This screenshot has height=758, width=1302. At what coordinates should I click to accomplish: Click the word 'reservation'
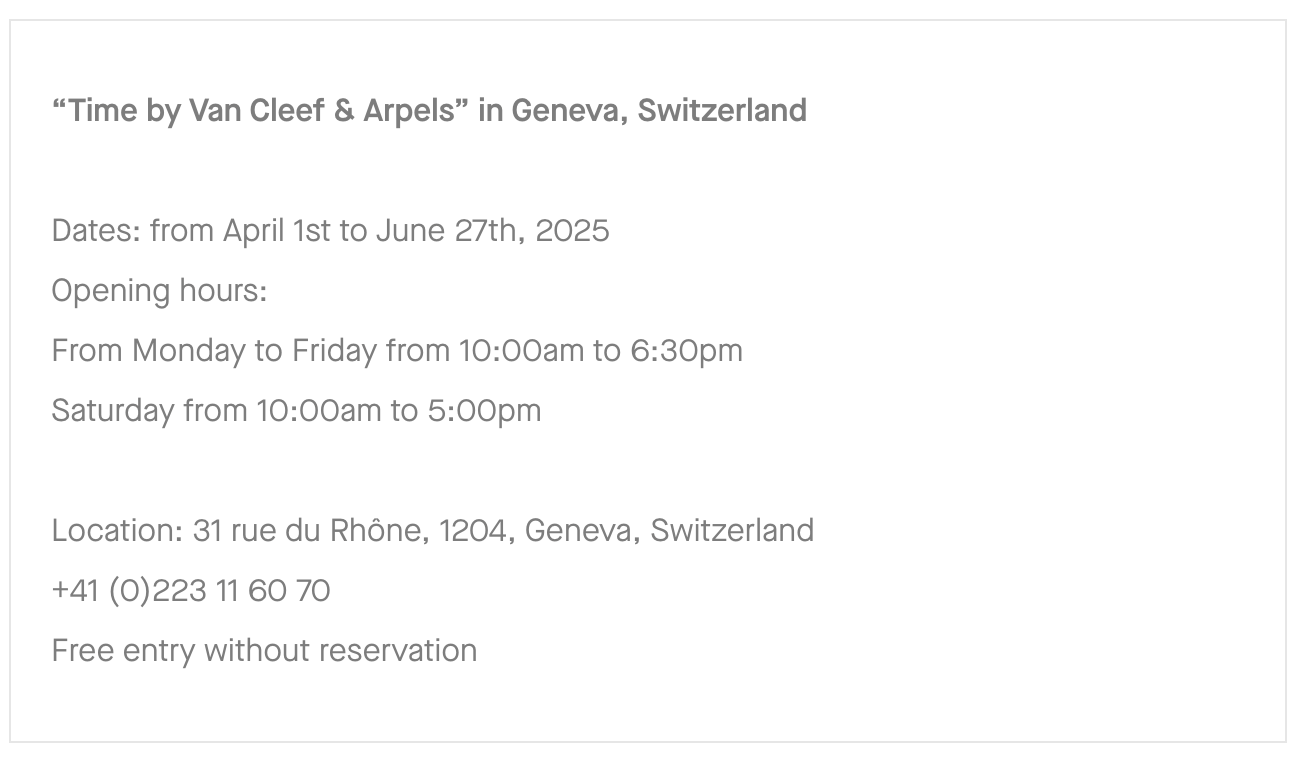pyautogui.click(x=398, y=651)
